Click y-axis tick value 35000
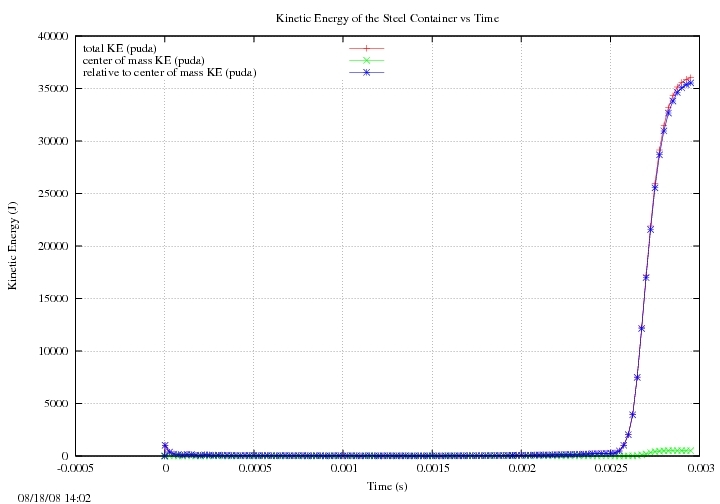This screenshot has height=504, width=720. (x=53, y=88)
